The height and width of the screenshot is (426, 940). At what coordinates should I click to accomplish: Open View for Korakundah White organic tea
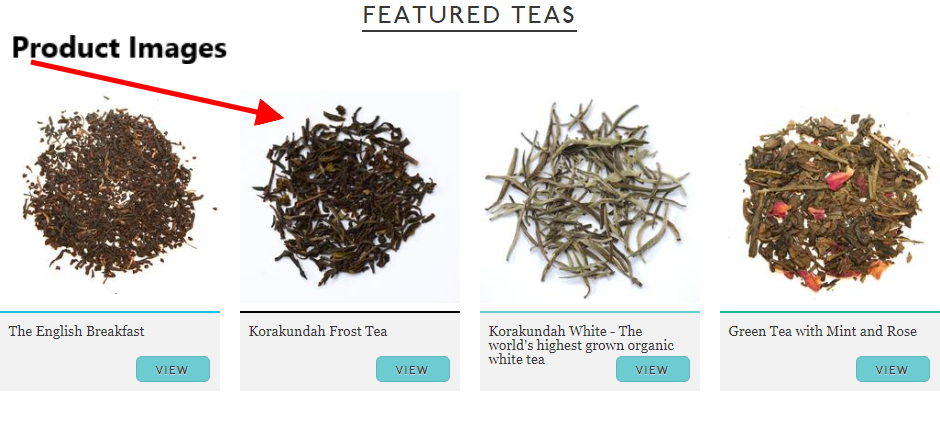coord(653,369)
